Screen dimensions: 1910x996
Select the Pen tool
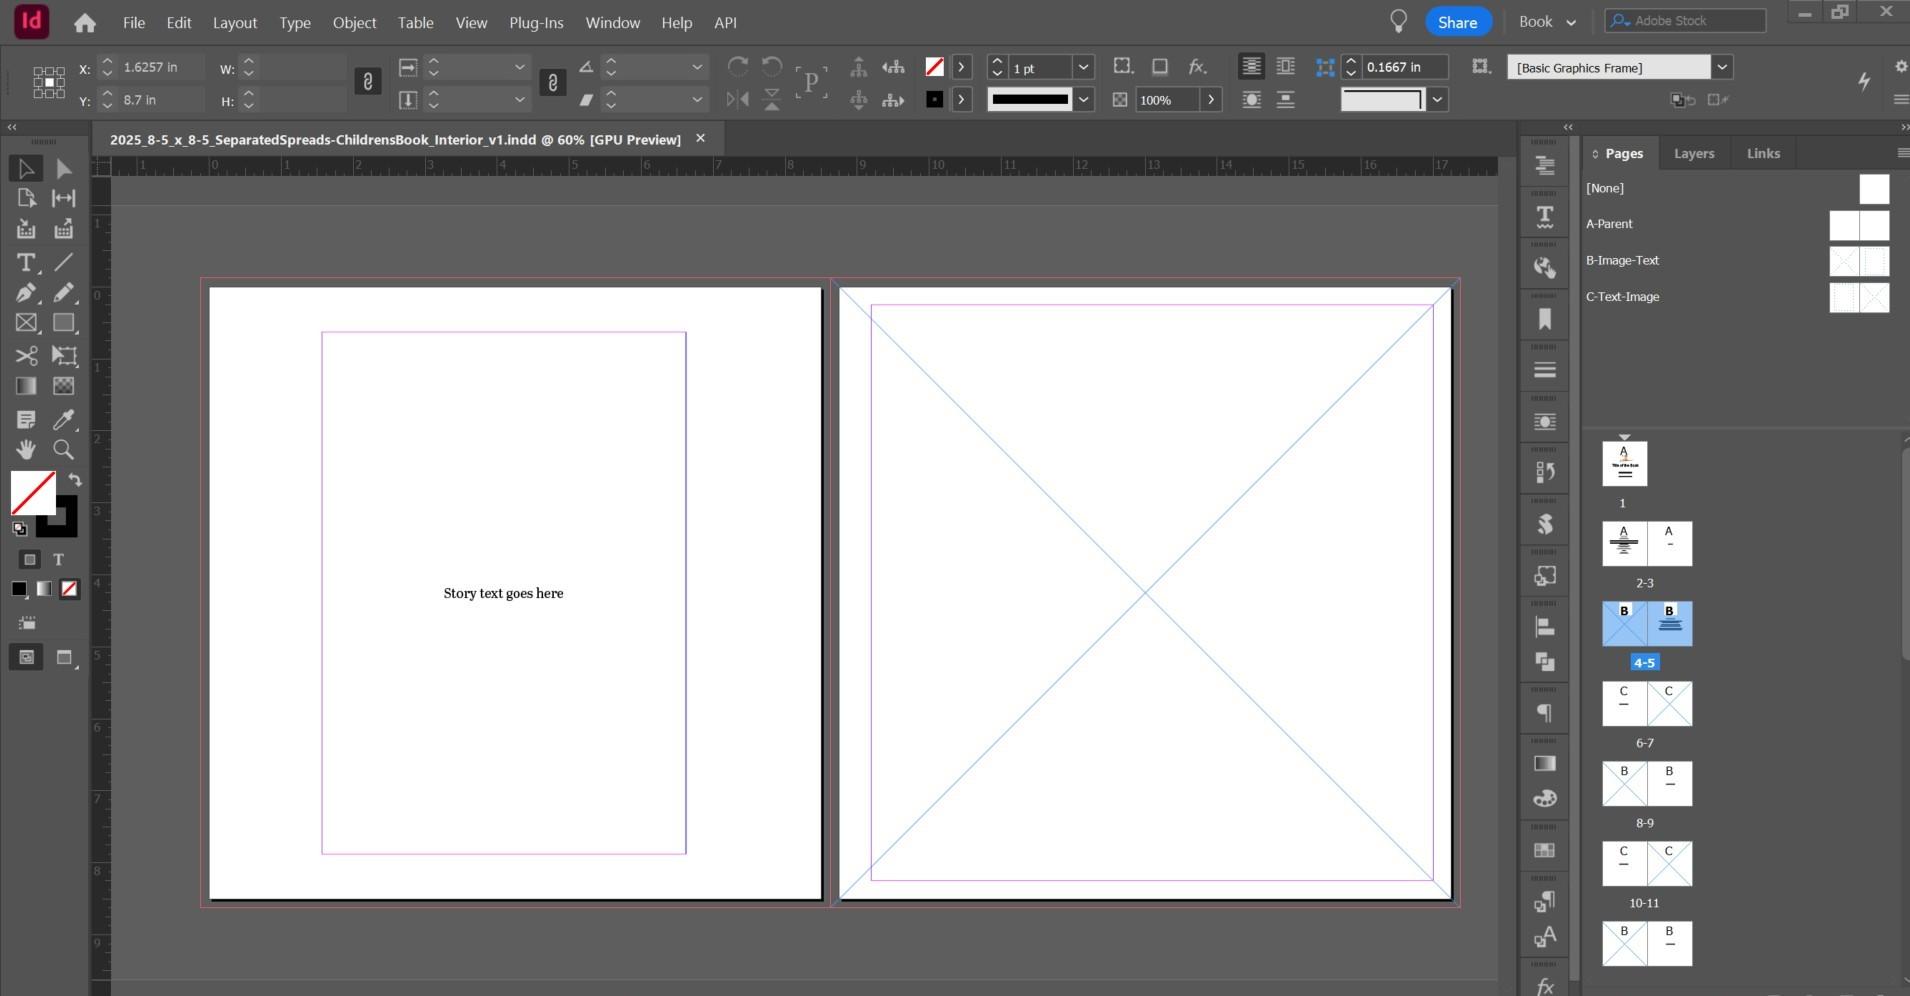pyautogui.click(x=25, y=292)
